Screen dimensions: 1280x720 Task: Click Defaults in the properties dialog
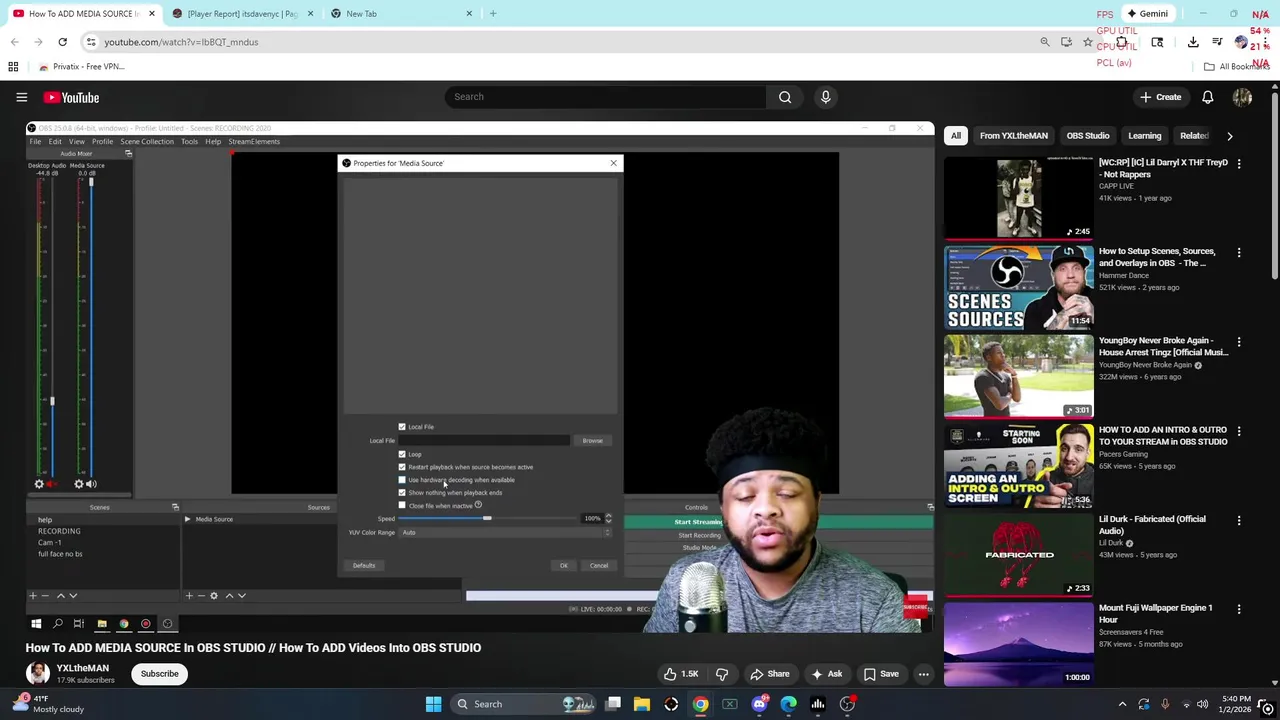(x=363, y=566)
